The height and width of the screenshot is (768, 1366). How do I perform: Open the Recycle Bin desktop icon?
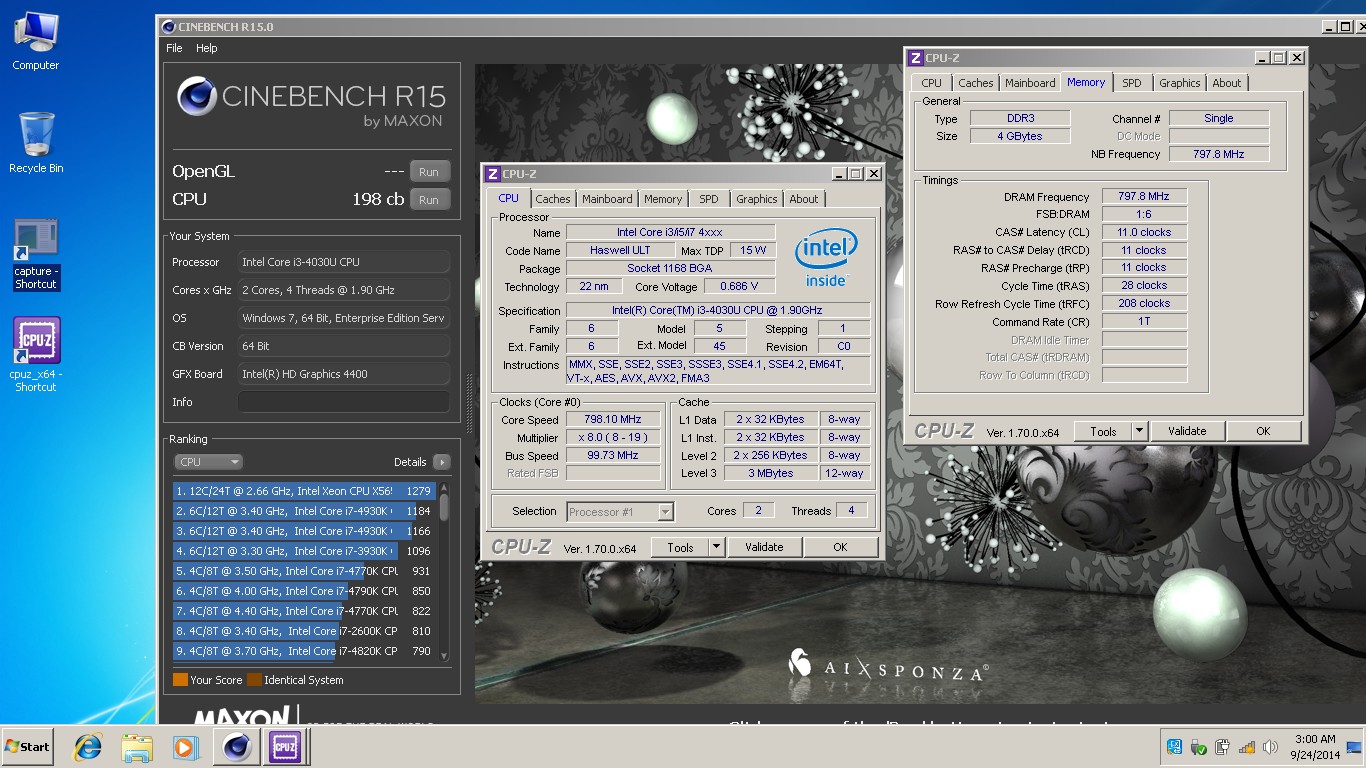35,142
